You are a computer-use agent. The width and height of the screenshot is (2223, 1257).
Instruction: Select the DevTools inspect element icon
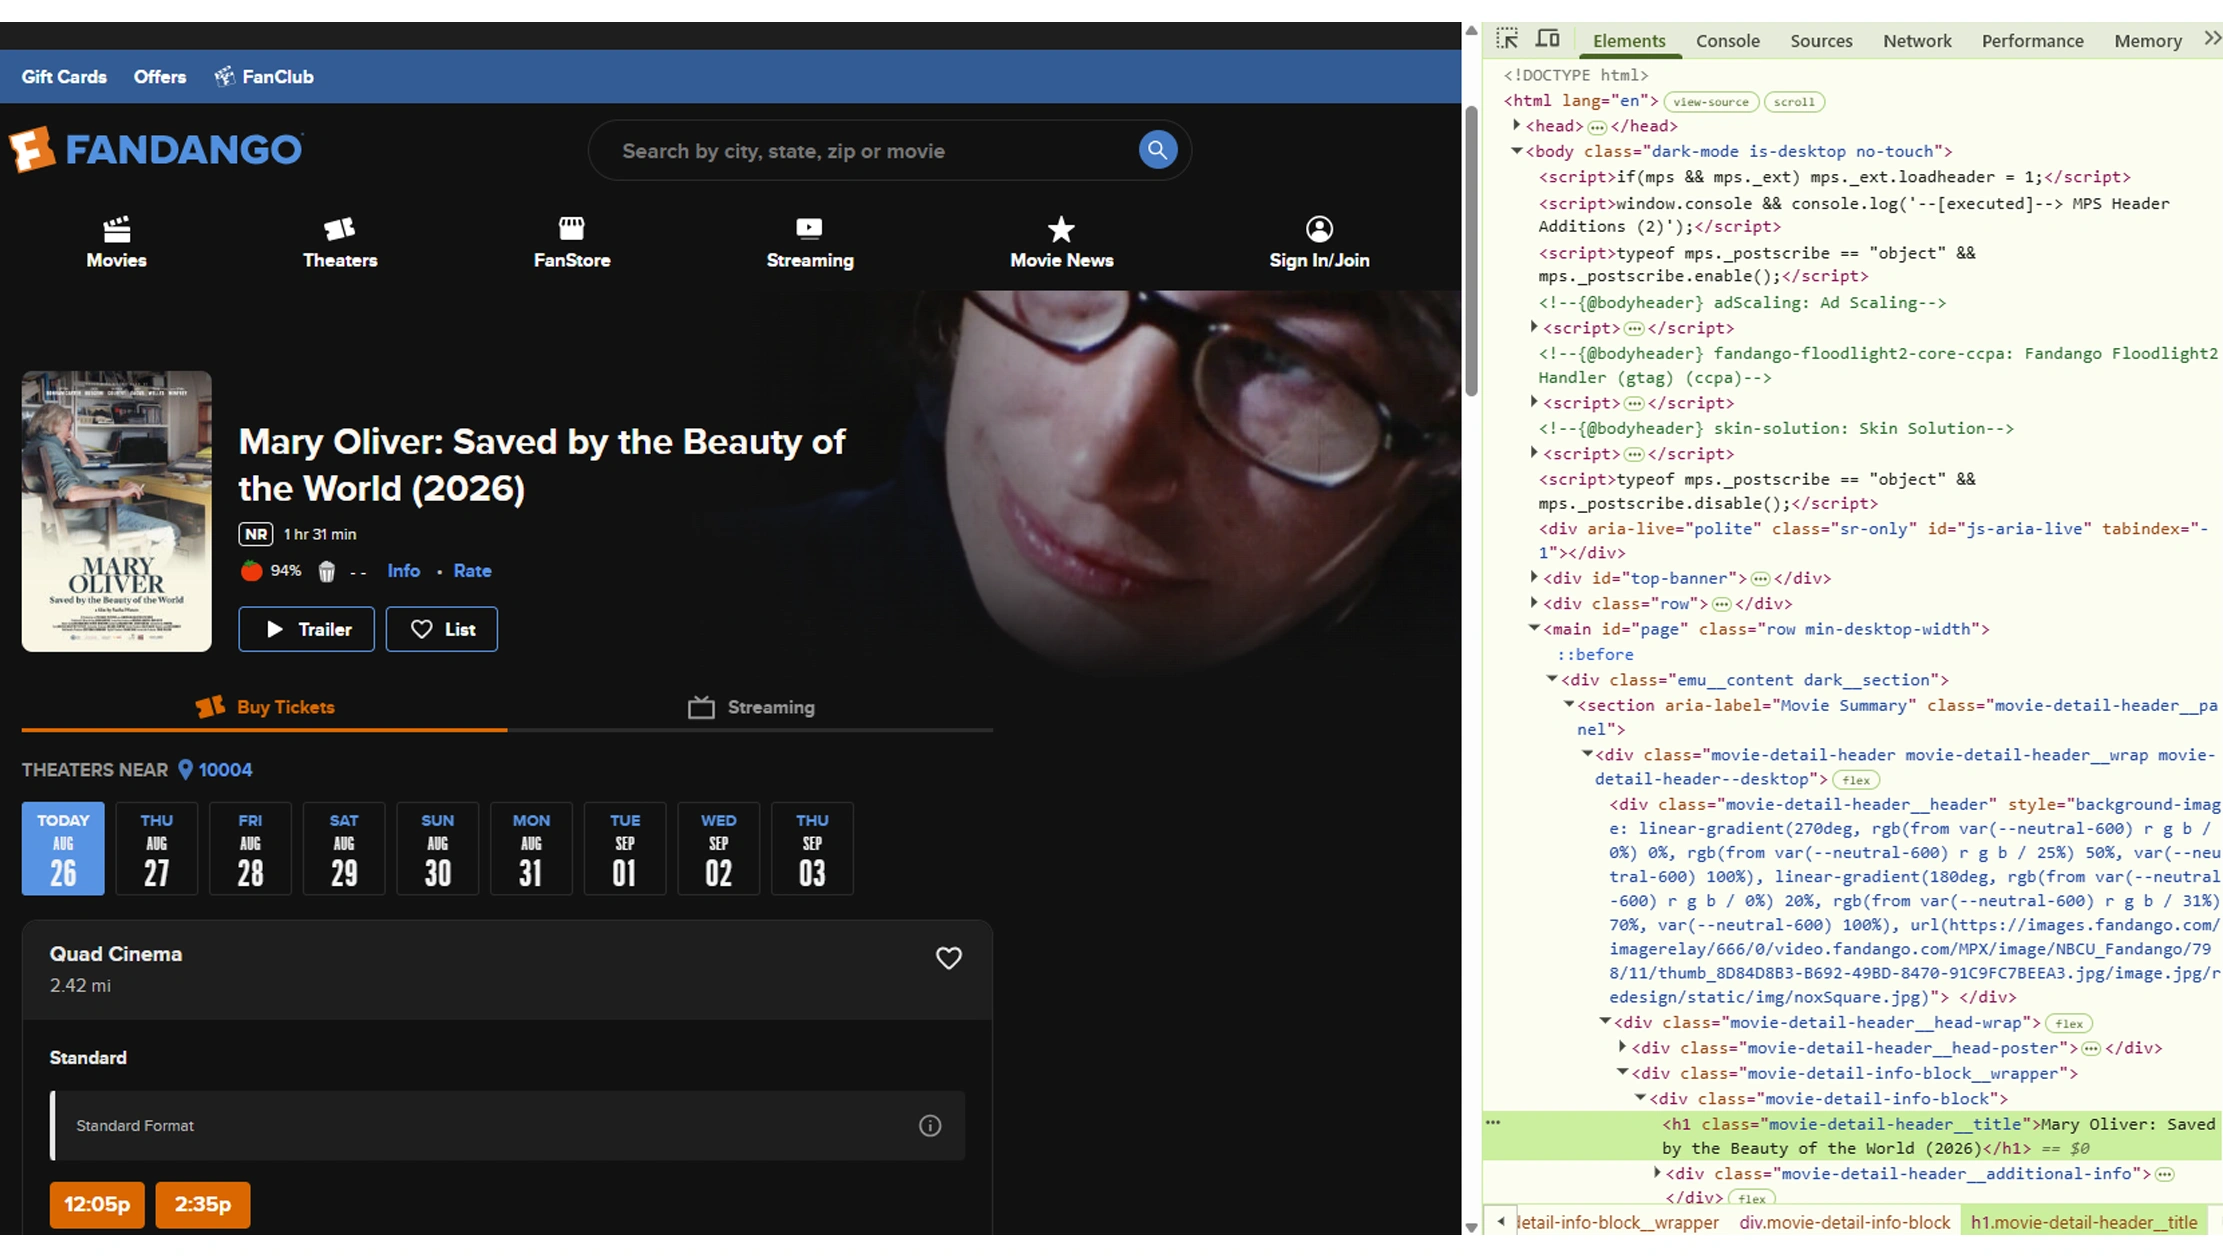[1507, 39]
